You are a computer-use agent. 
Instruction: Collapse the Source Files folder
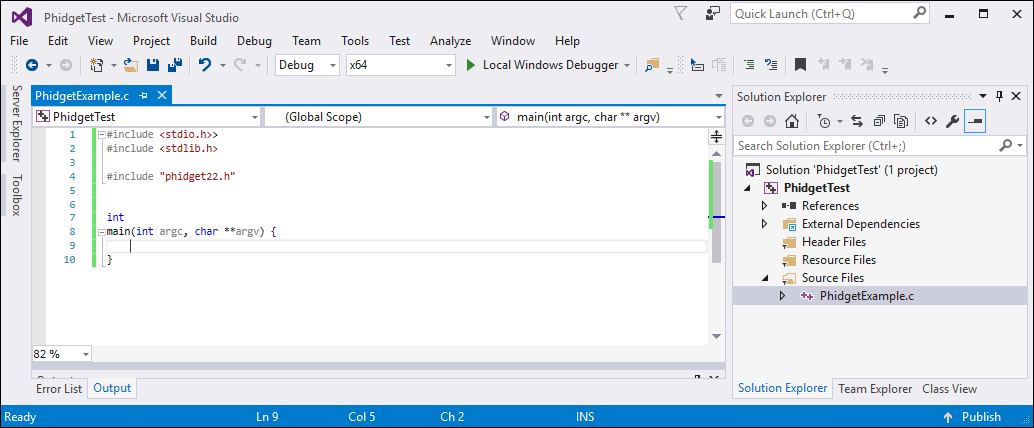click(765, 278)
